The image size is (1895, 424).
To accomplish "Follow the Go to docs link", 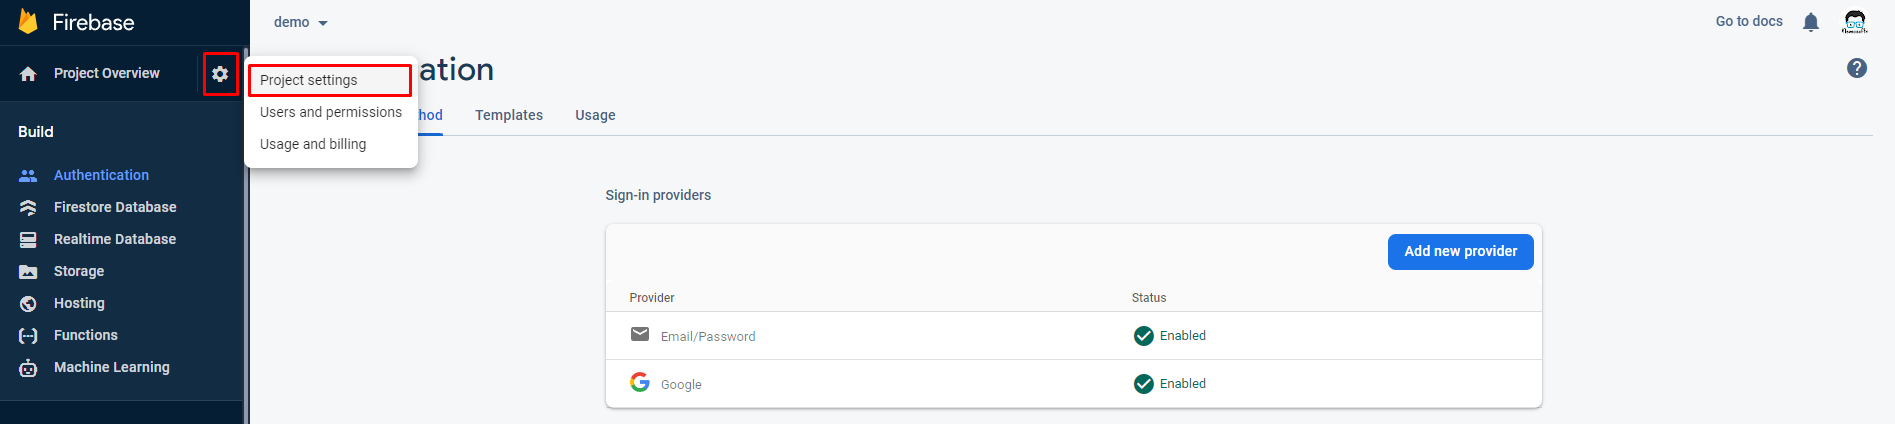I will coord(1749,21).
